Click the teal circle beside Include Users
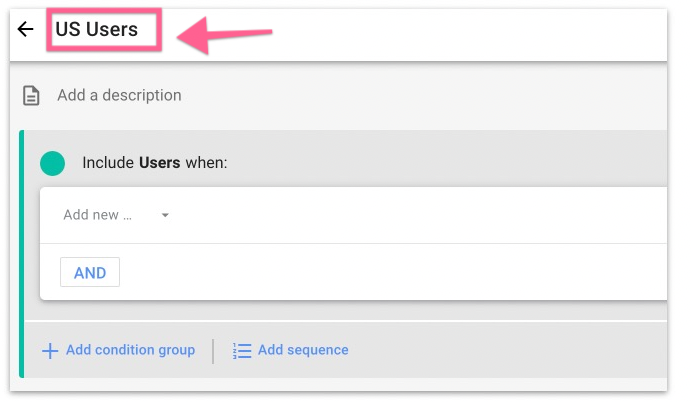Image resolution: width=691 pixels, height=402 pixels. click(x=53, y=163)
